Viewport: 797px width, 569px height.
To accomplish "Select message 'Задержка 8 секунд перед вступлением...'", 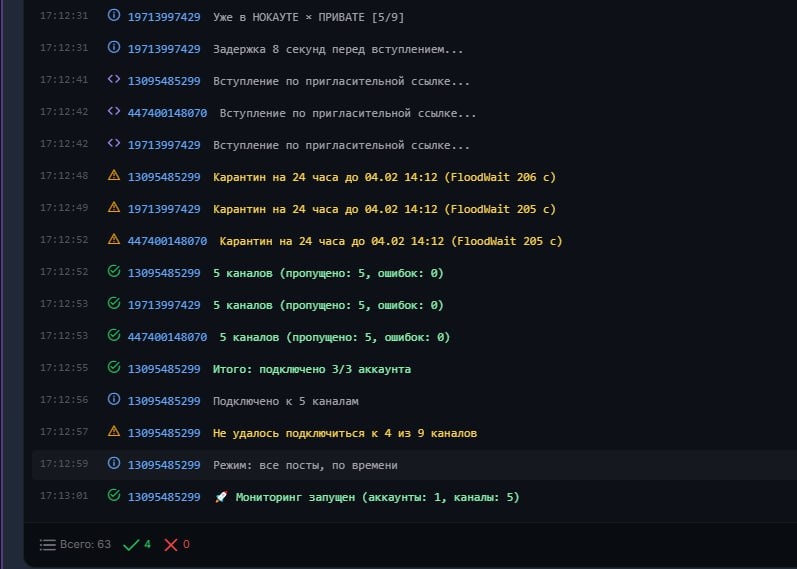I will pyautogui.click(x=338, y=49).
